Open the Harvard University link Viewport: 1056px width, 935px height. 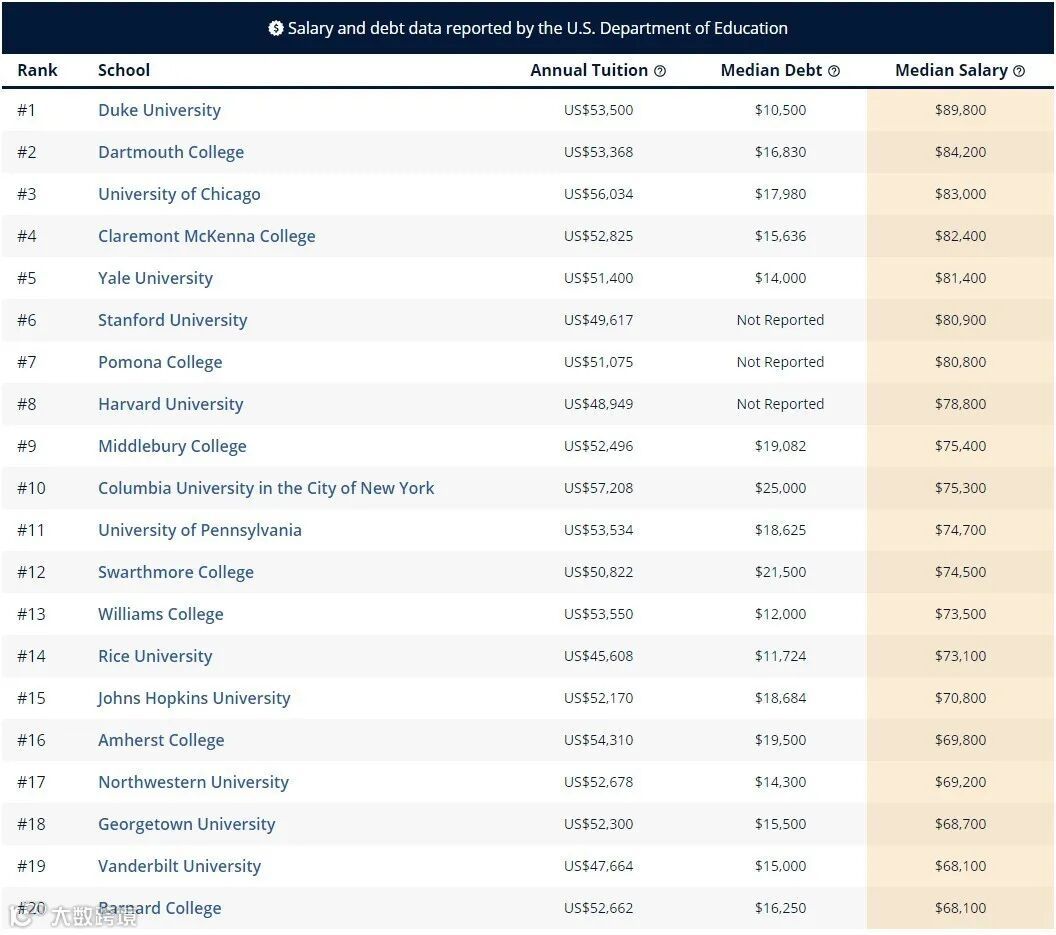(170, 404)
